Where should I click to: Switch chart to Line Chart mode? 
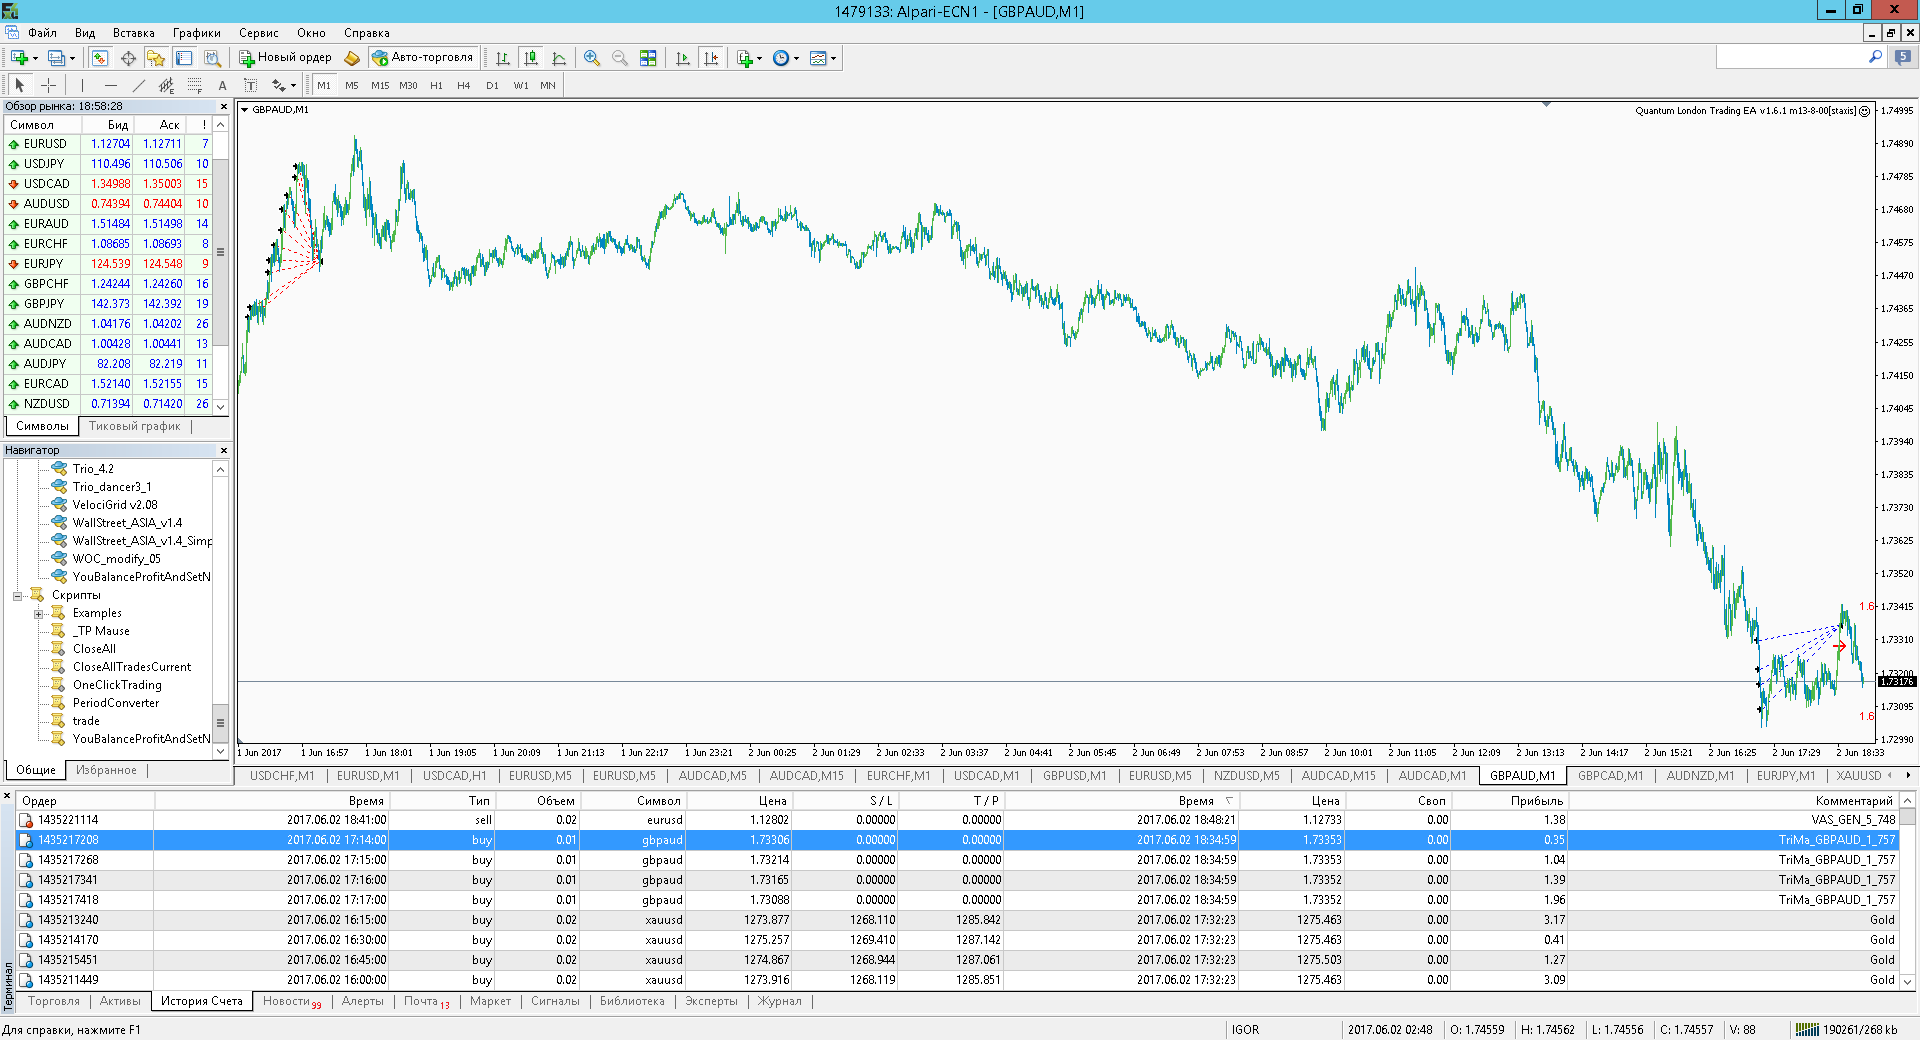coord(559,58)
